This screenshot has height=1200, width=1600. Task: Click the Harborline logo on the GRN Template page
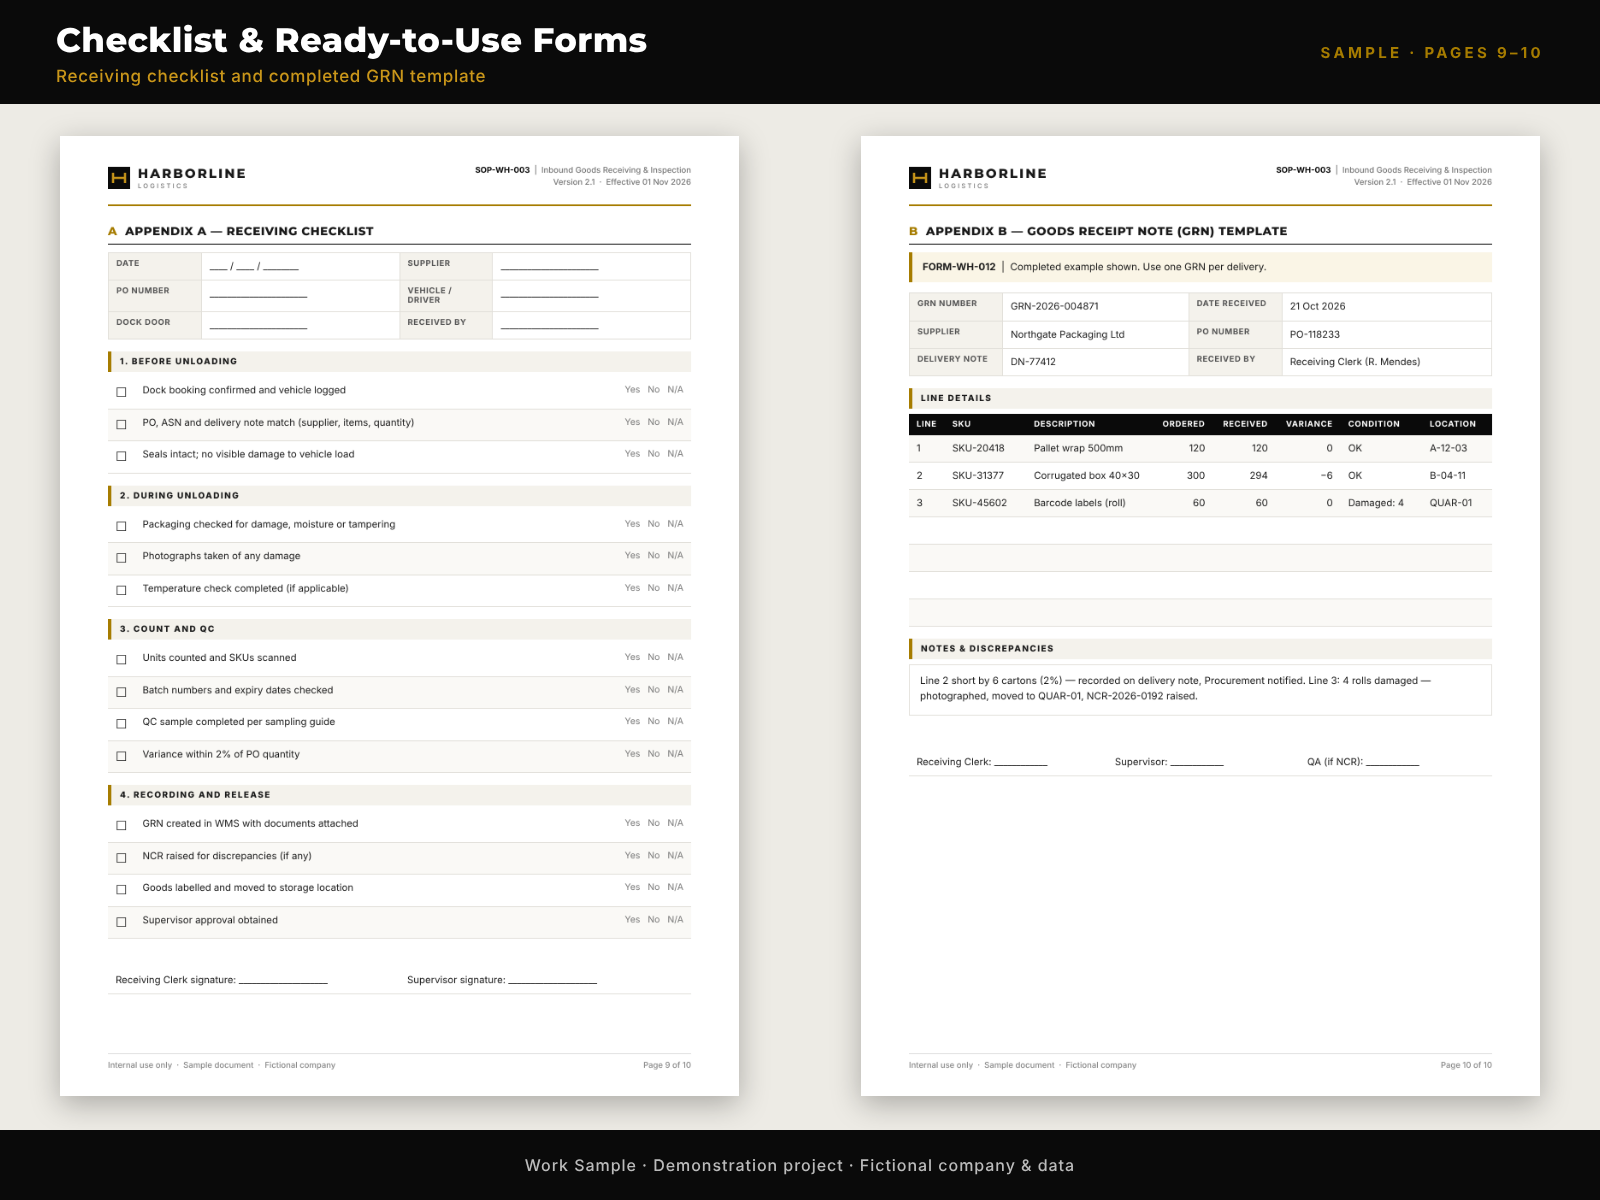(x=978, y=178)
